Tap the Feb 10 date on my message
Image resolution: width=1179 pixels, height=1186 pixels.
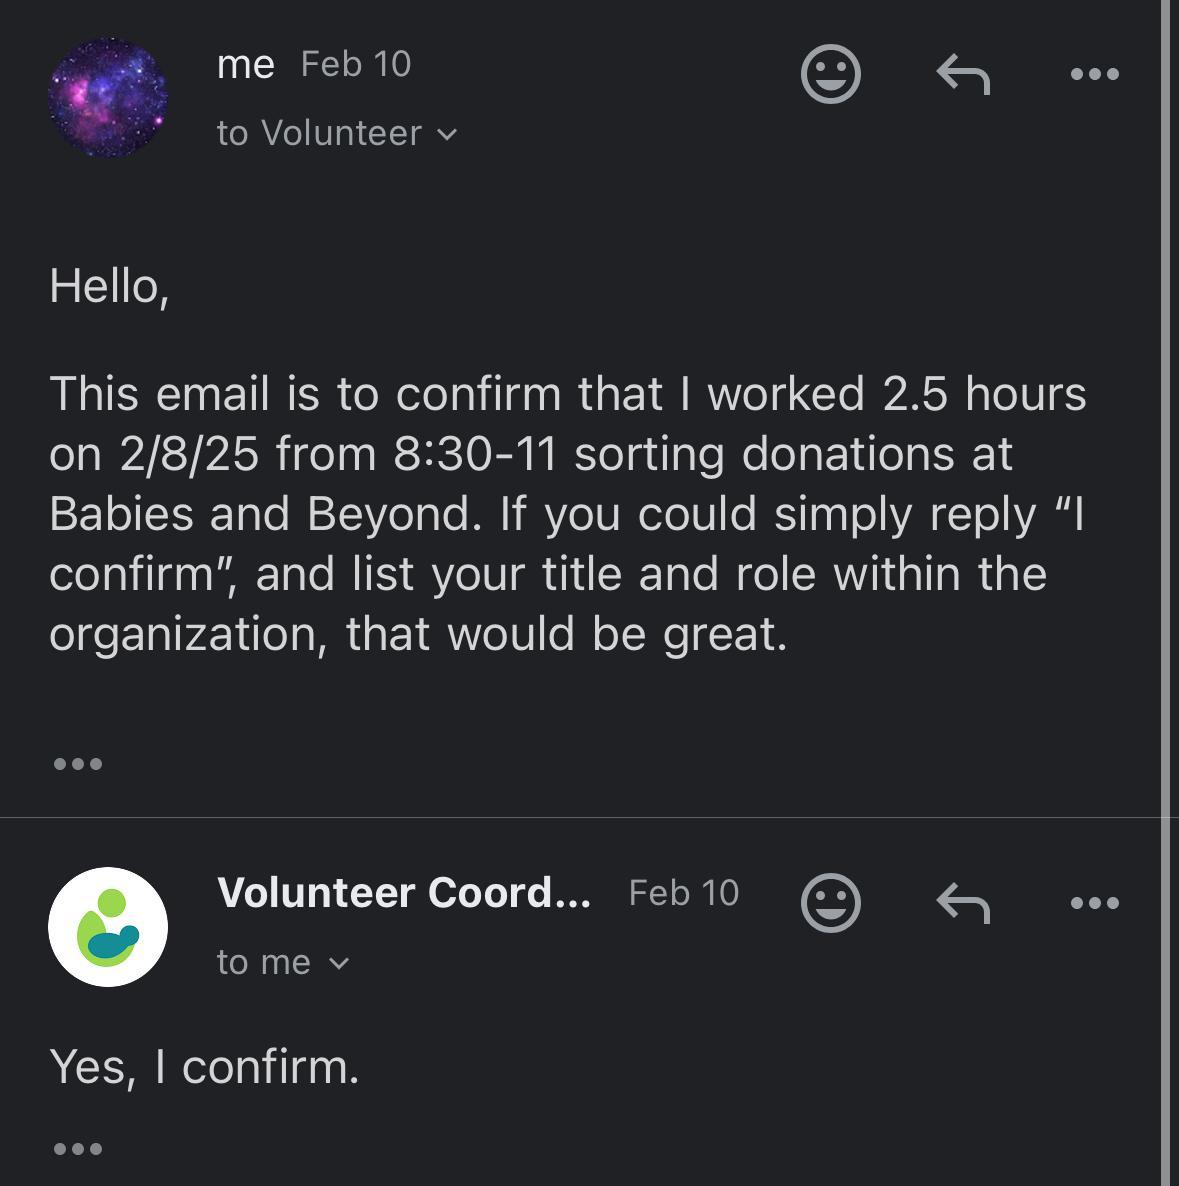point(356,65)
